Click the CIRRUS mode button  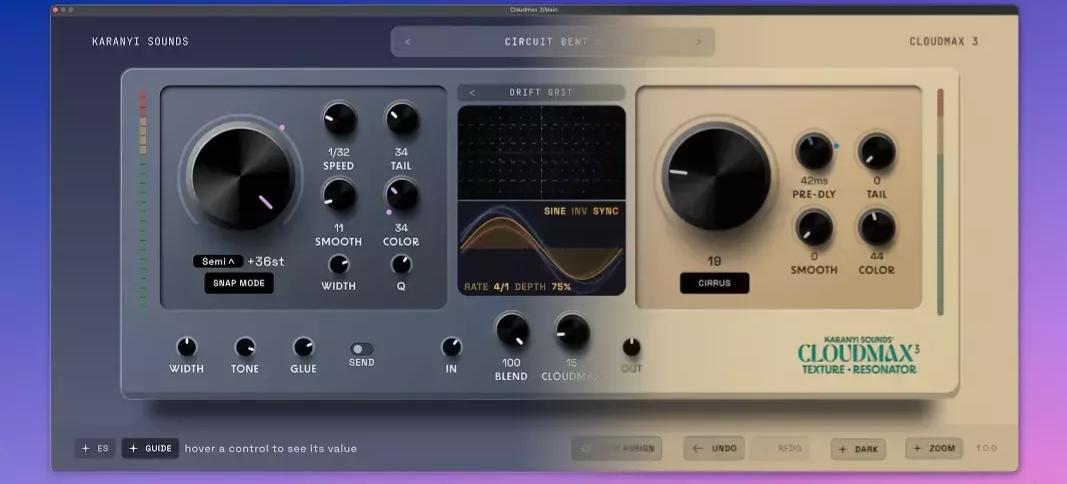(x=715, y=283)
